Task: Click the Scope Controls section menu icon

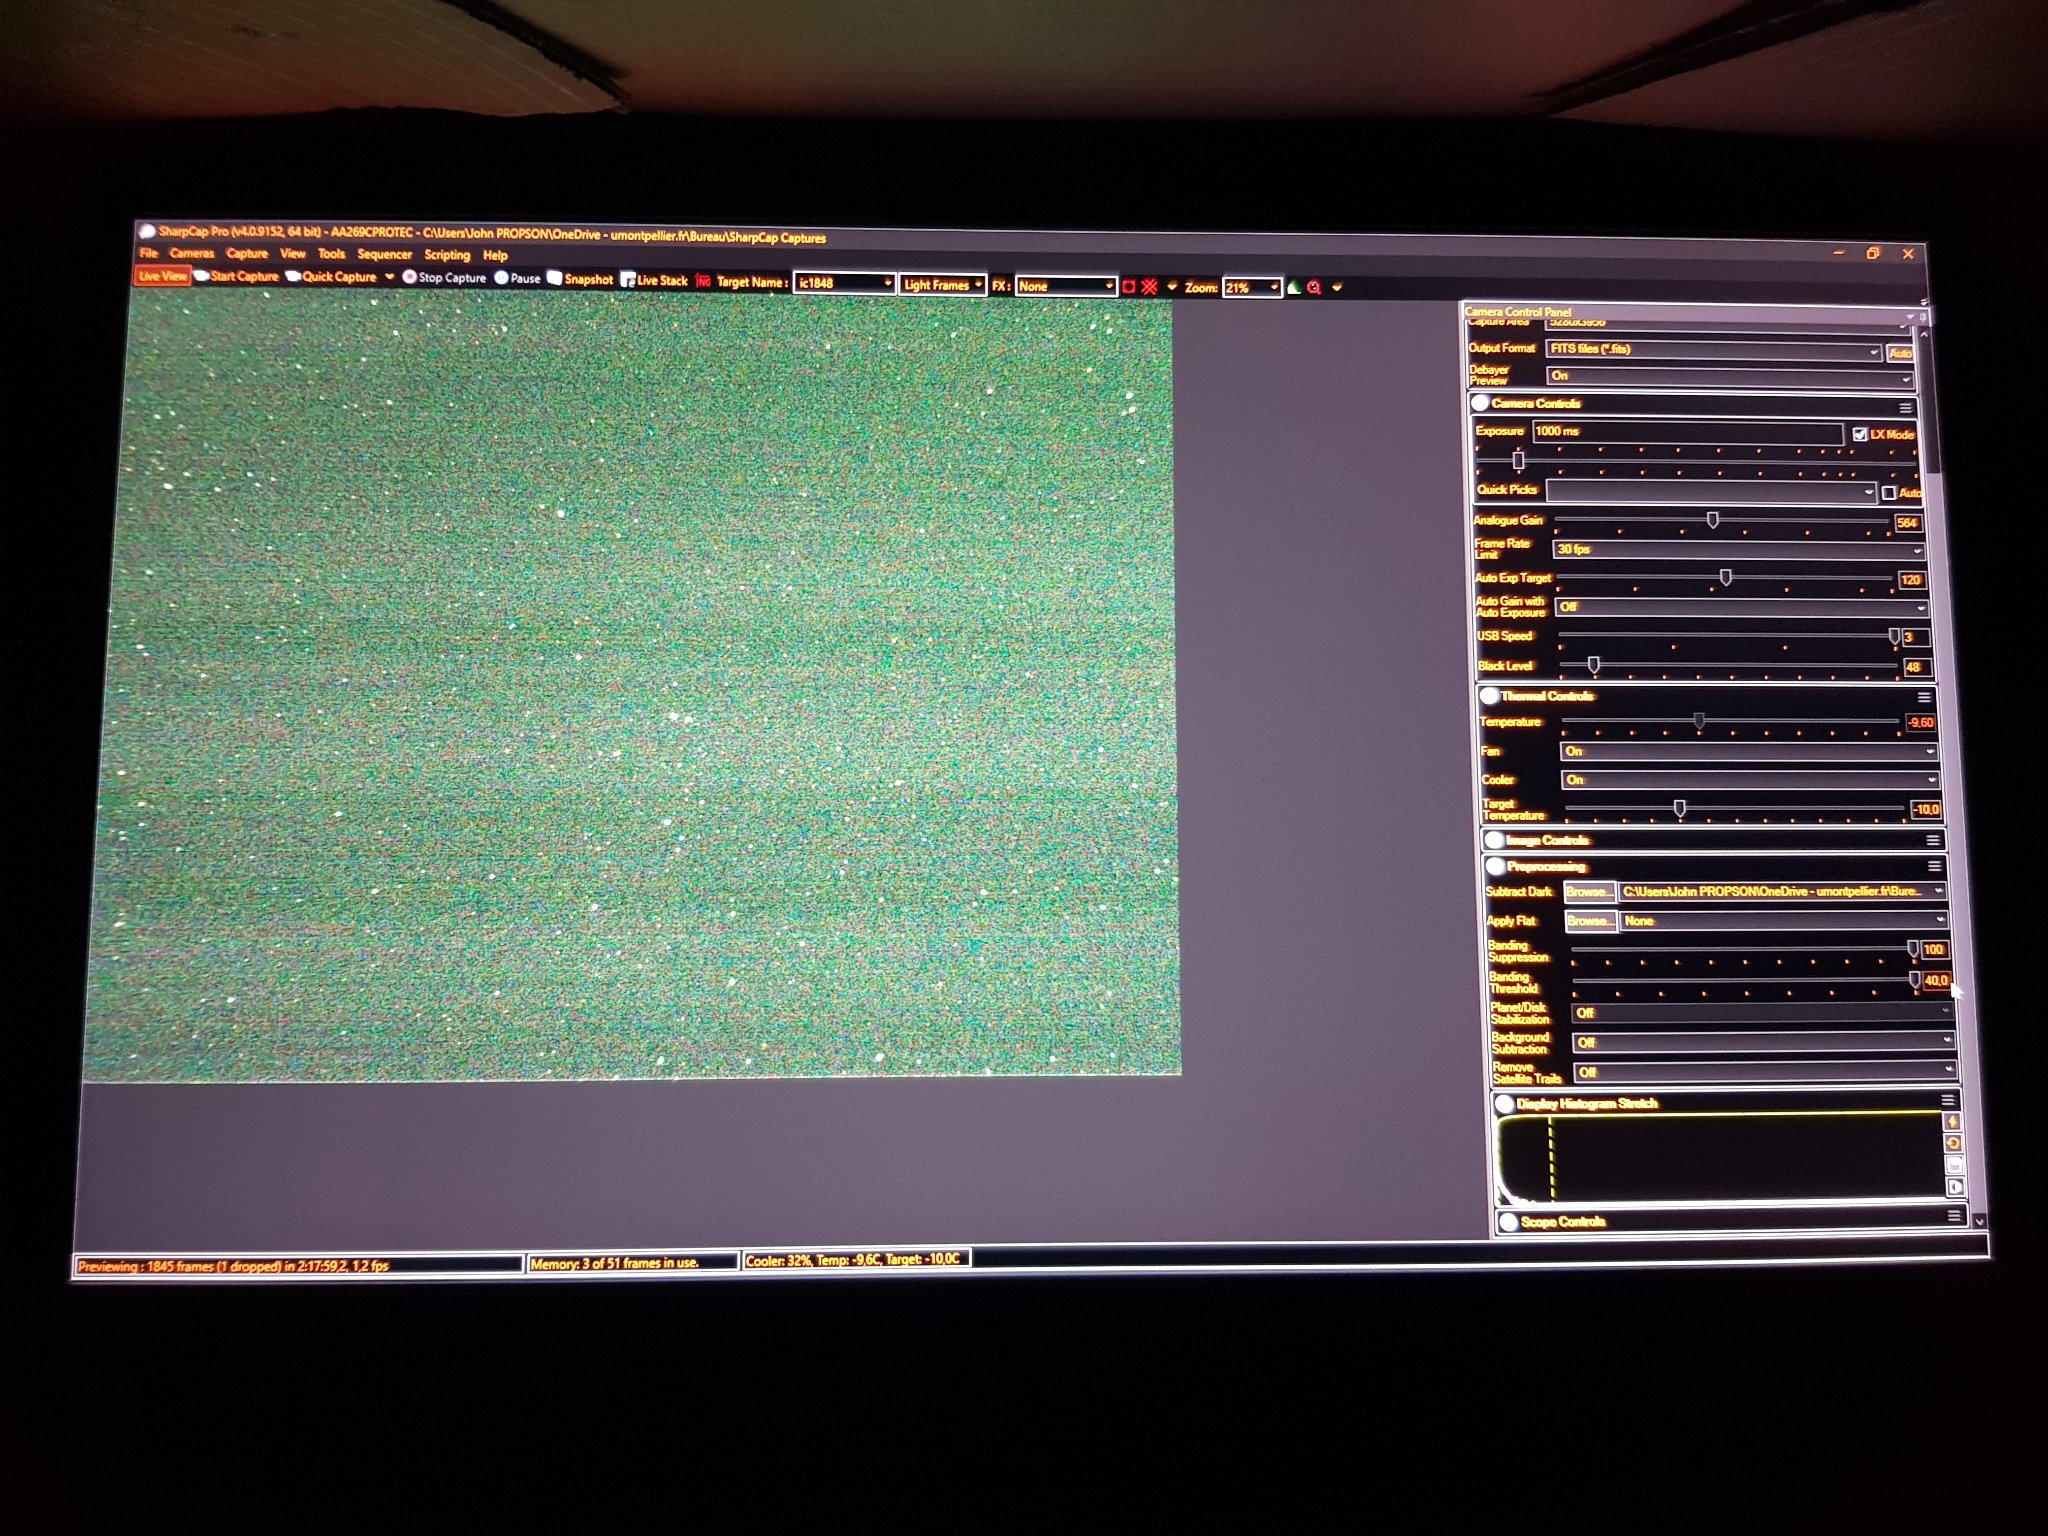Action: click(x=1953, y=1215)
